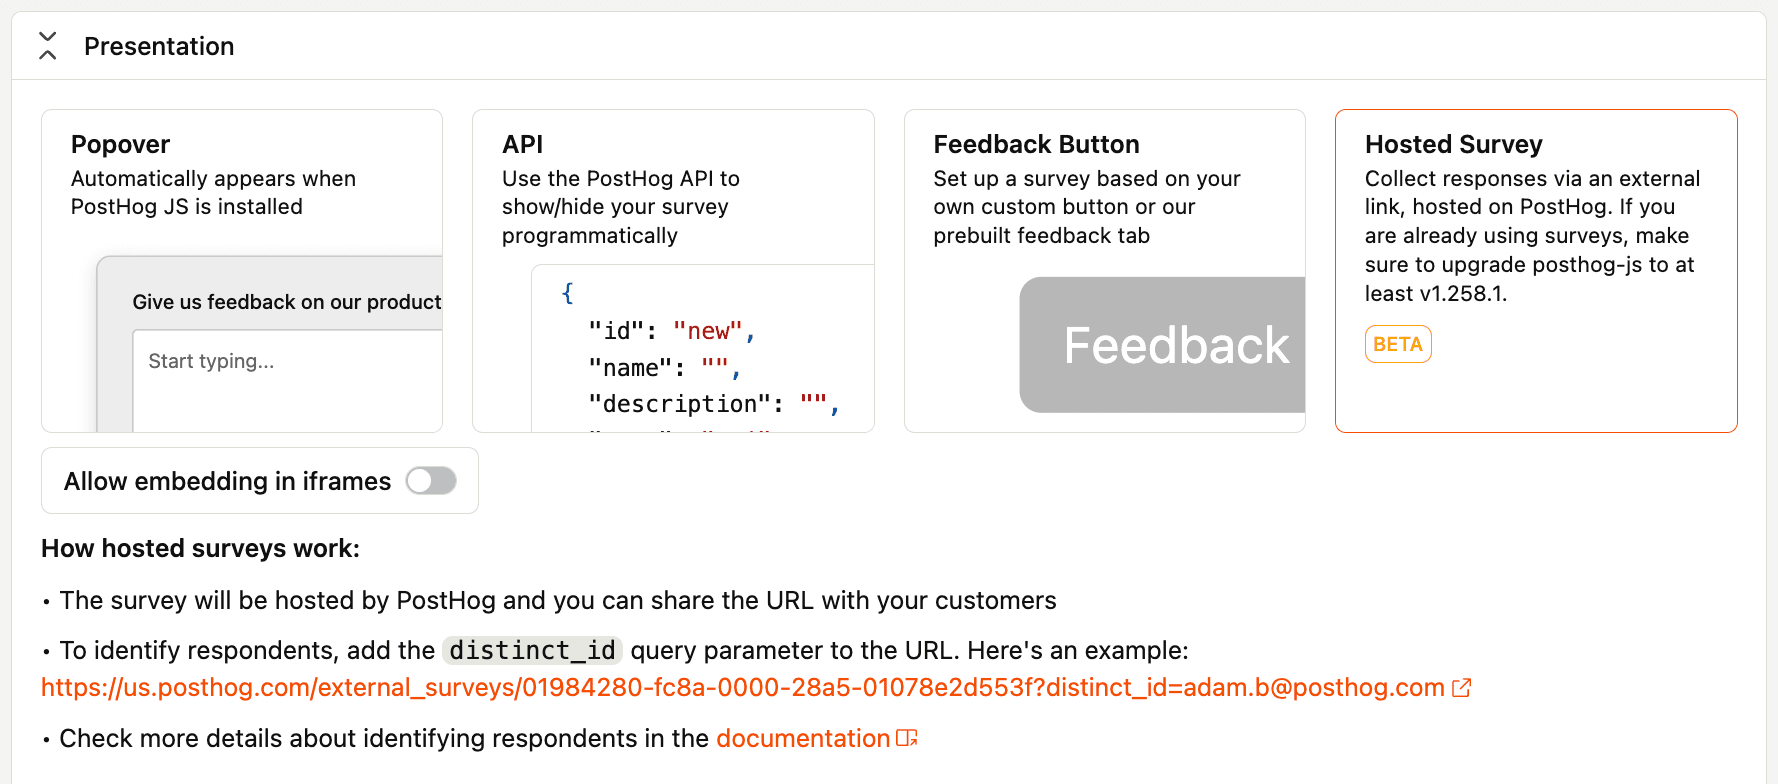
Task: Click the Presentation section header title
Action: [x=159, y=46]
